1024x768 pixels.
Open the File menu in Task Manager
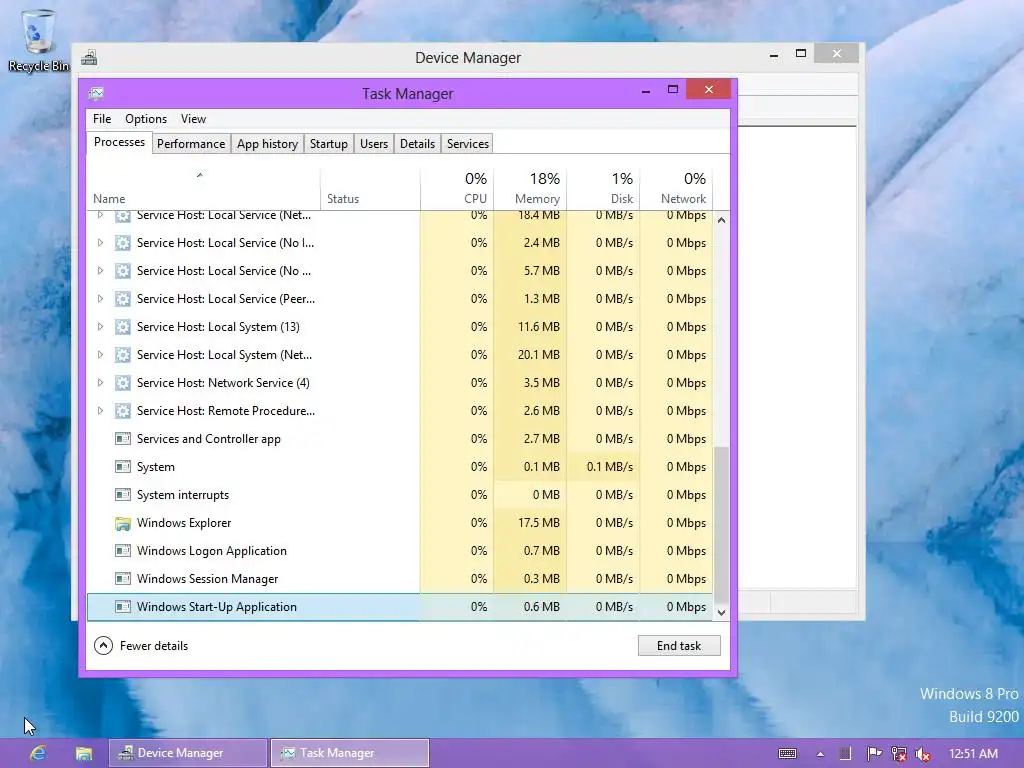[102, 119]
